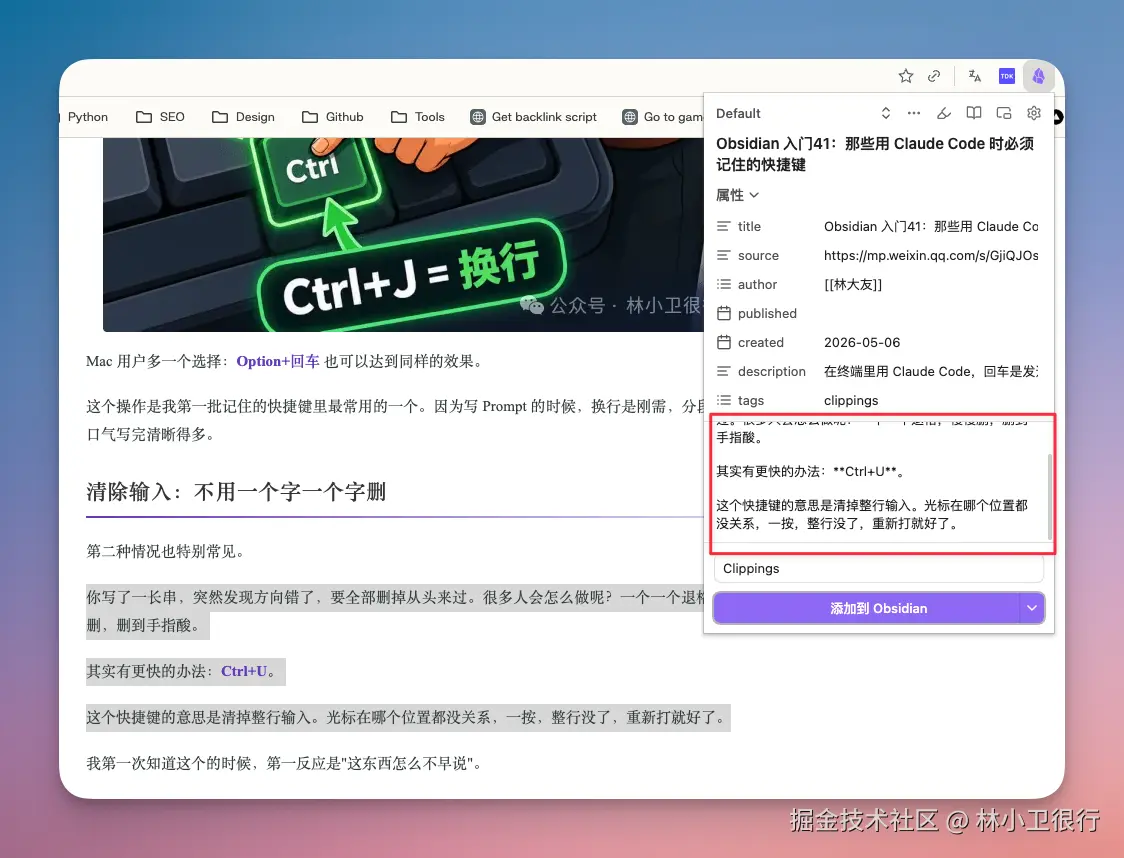The width and height of the screenshot is (1124, 858).
Task: Click the 添加到 Obsidian button
Action: pos(866,609)
